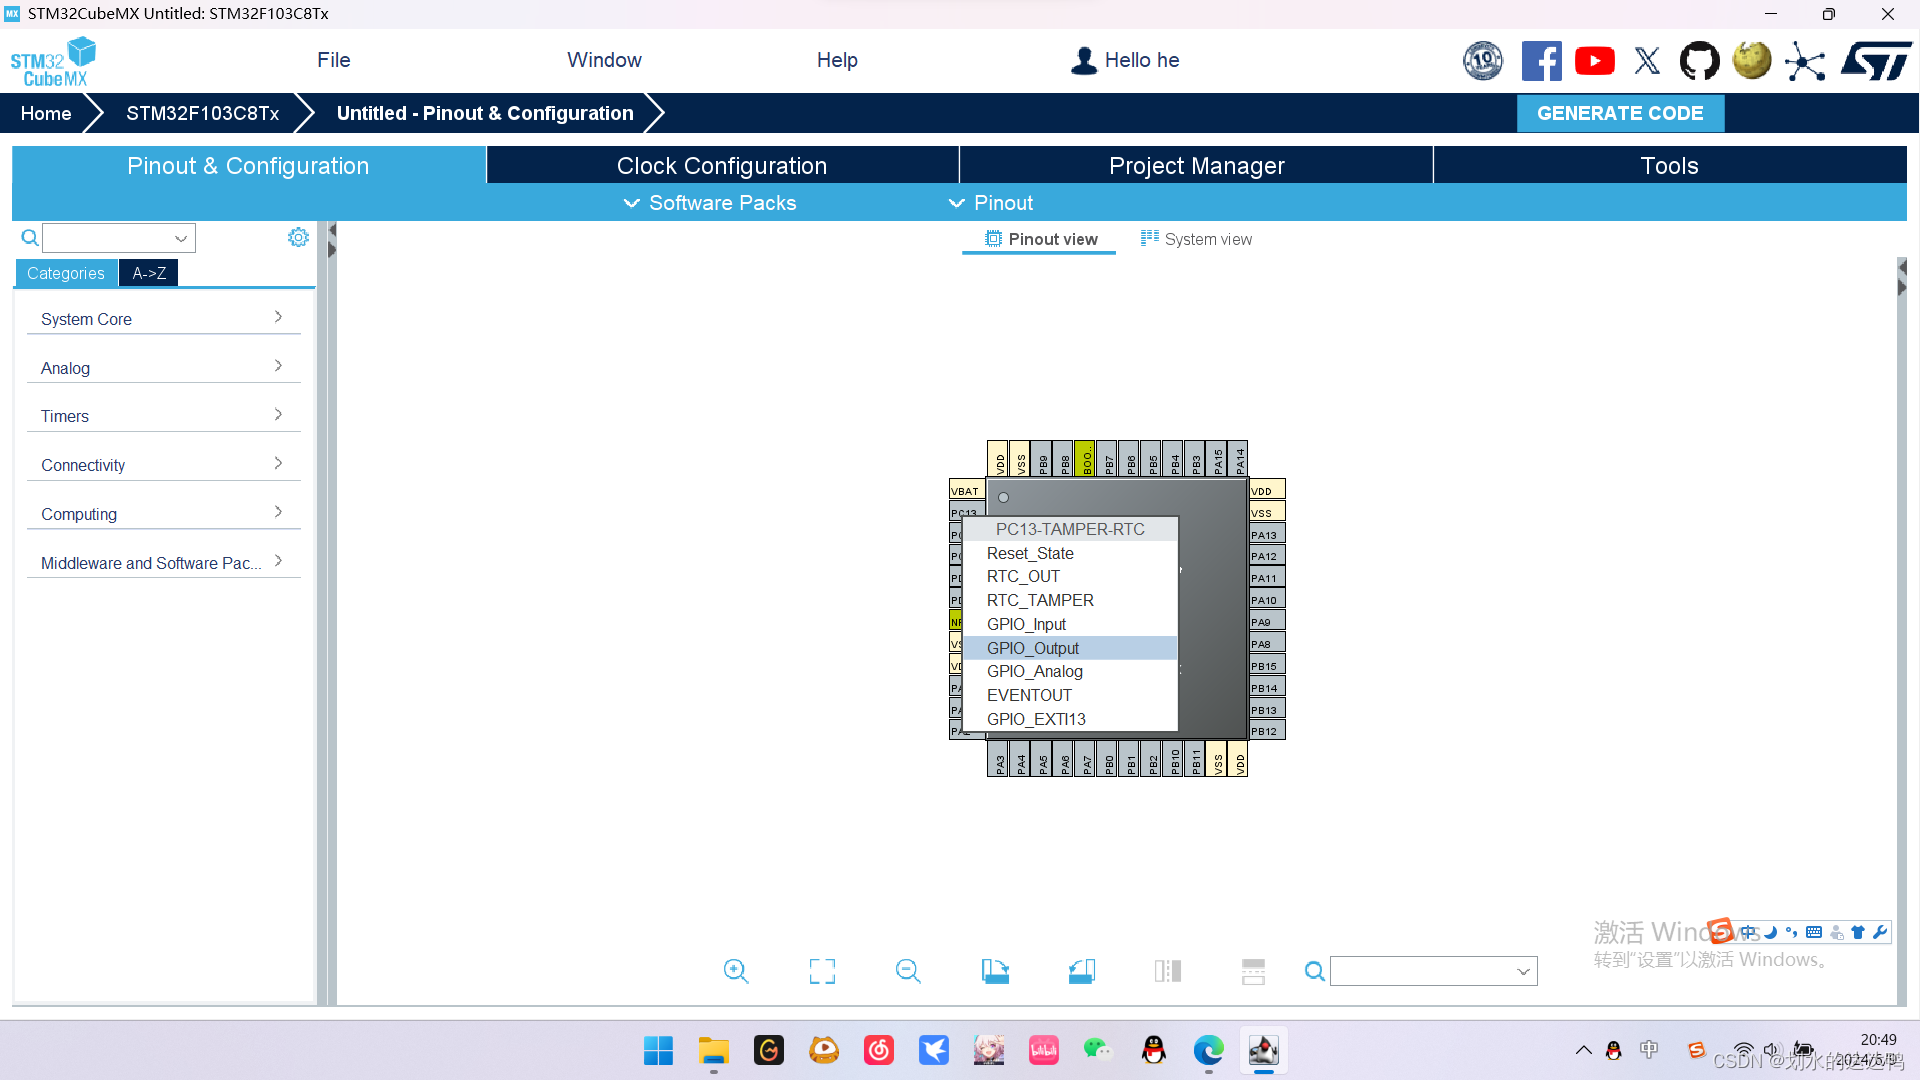1920x1080 pixels.
Task: Switch to Tools tab
Action: (1669, 165)
